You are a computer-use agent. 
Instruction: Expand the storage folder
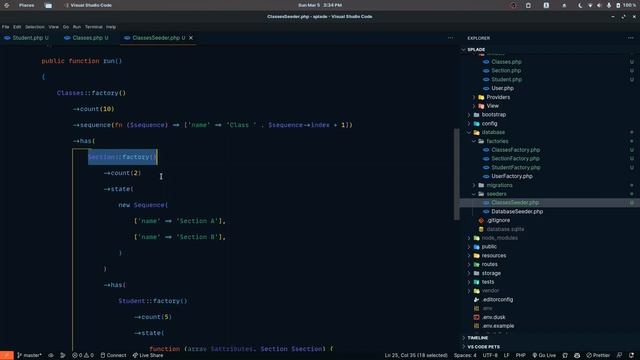(x=491, y=273)
